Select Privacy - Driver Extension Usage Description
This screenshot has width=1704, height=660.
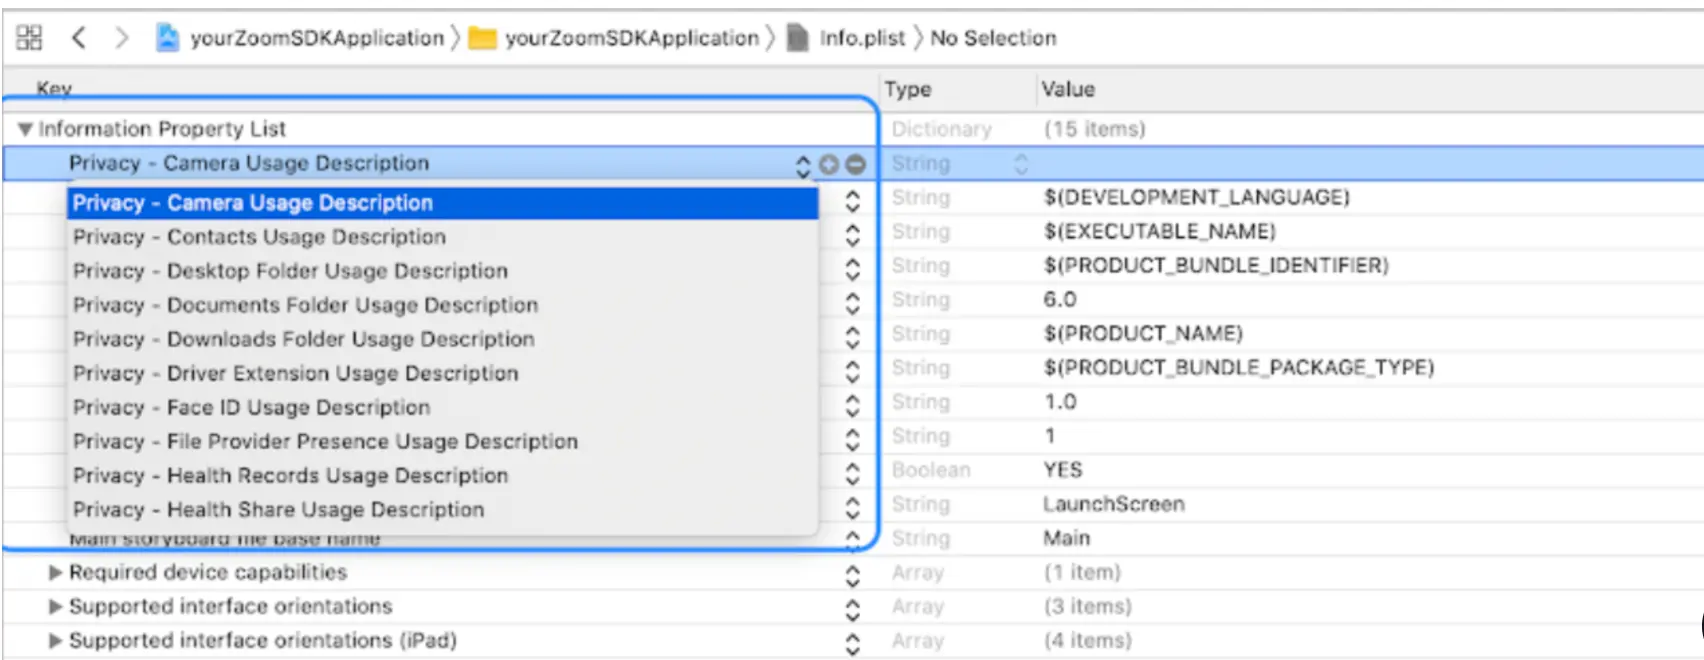tap(442, 373)
